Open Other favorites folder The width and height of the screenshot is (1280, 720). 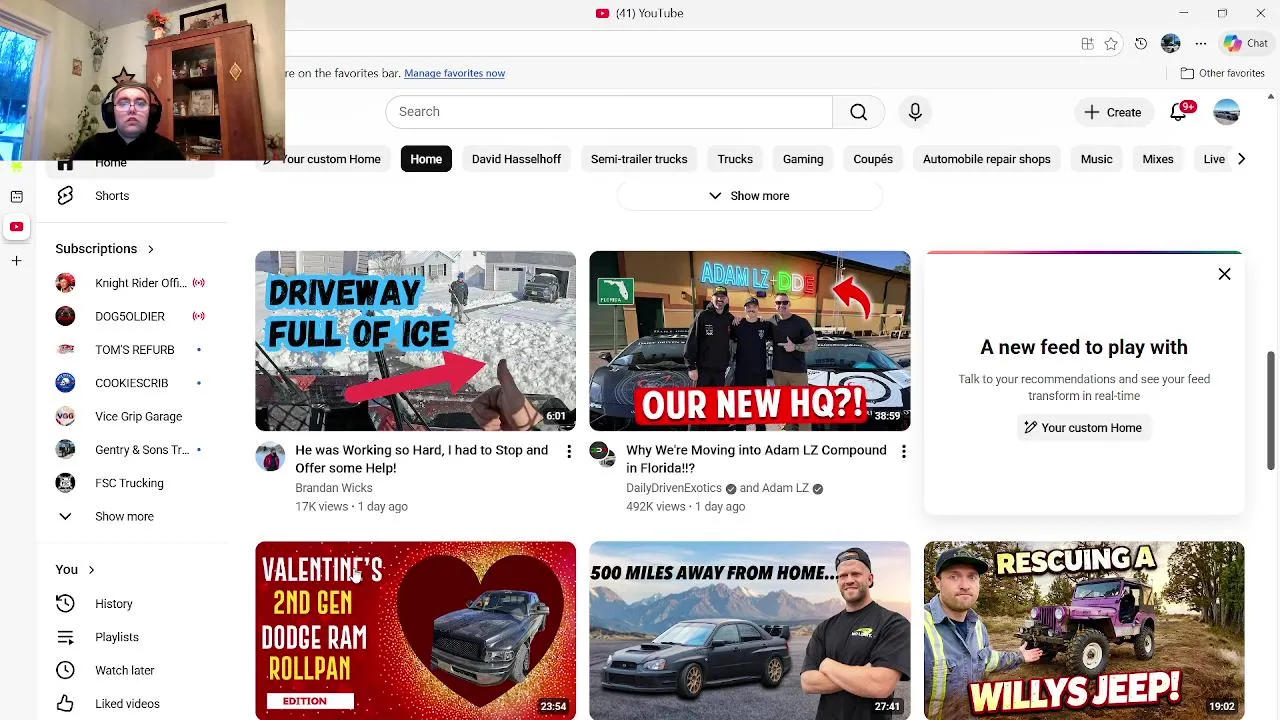coord(1222,73)
